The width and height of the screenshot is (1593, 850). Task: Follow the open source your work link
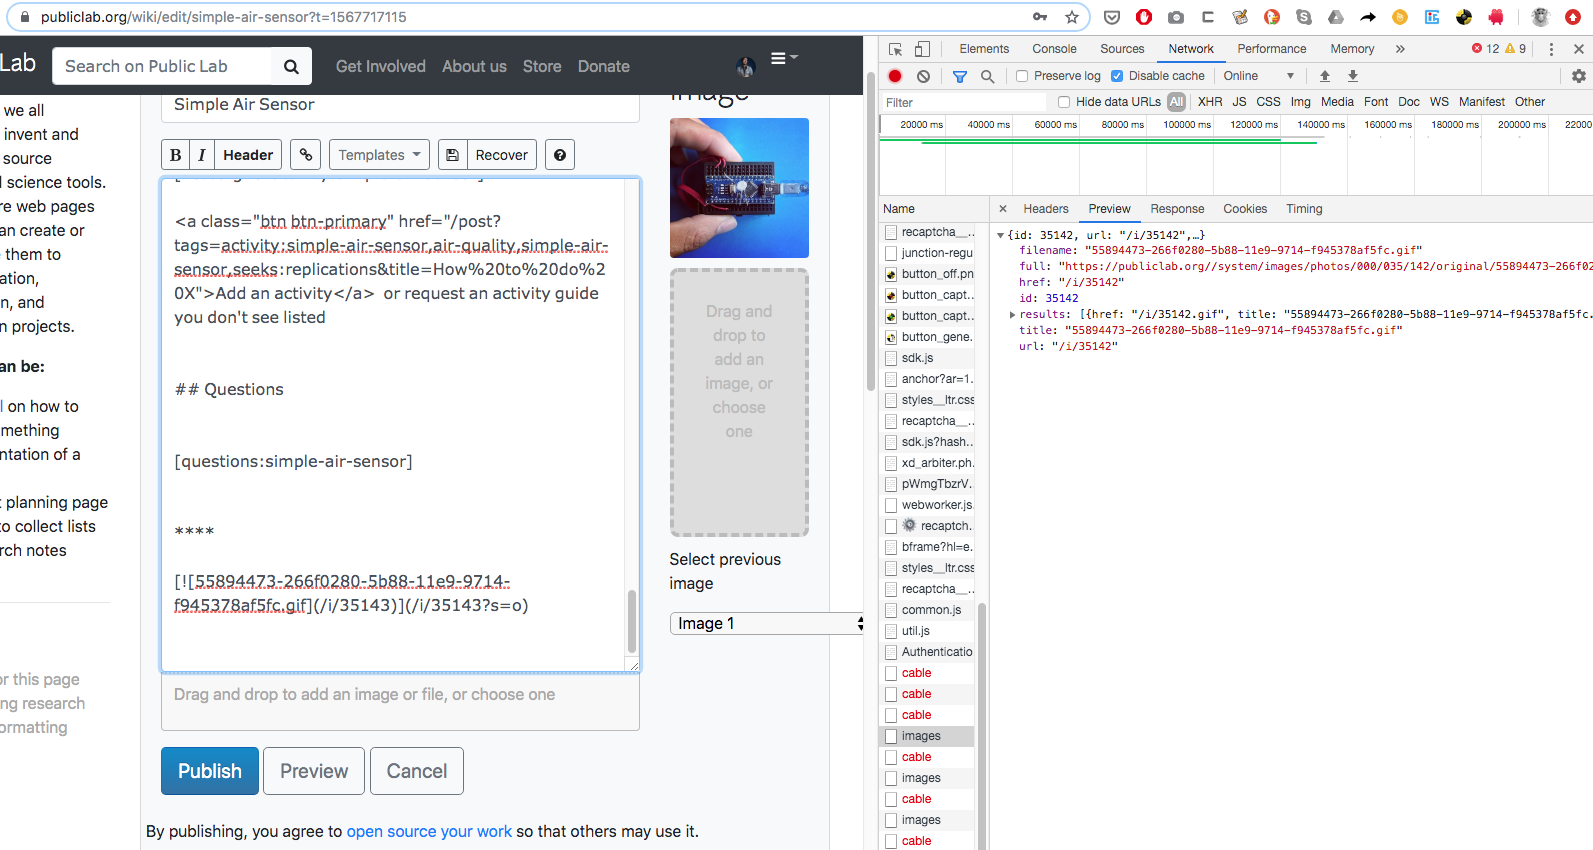(x=429, y=831)
